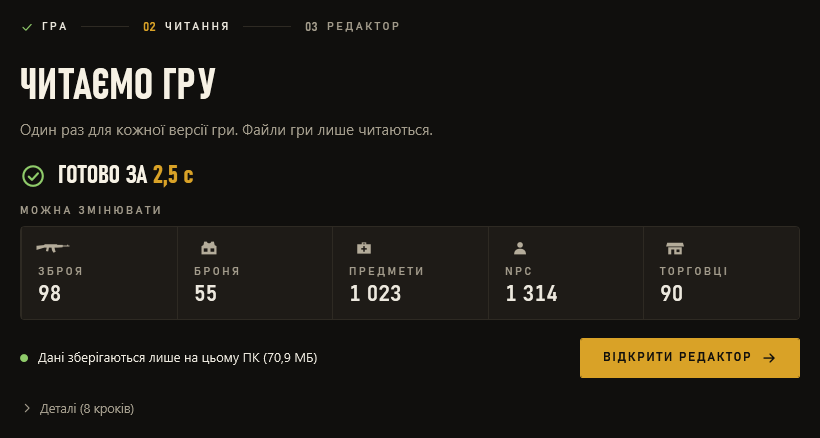
Task: Click the arrow icon on Відкрити редактор
Action: (x=769, y=358)
